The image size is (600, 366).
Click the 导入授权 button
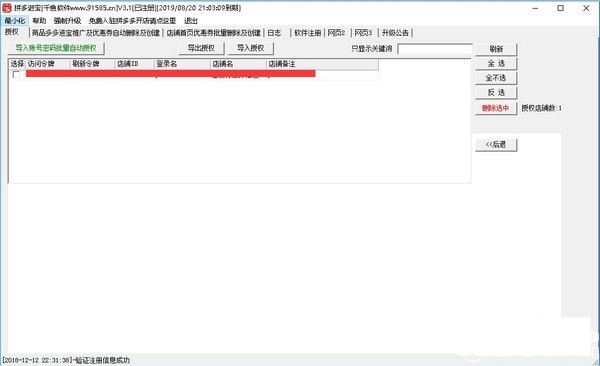click(251, 48)
